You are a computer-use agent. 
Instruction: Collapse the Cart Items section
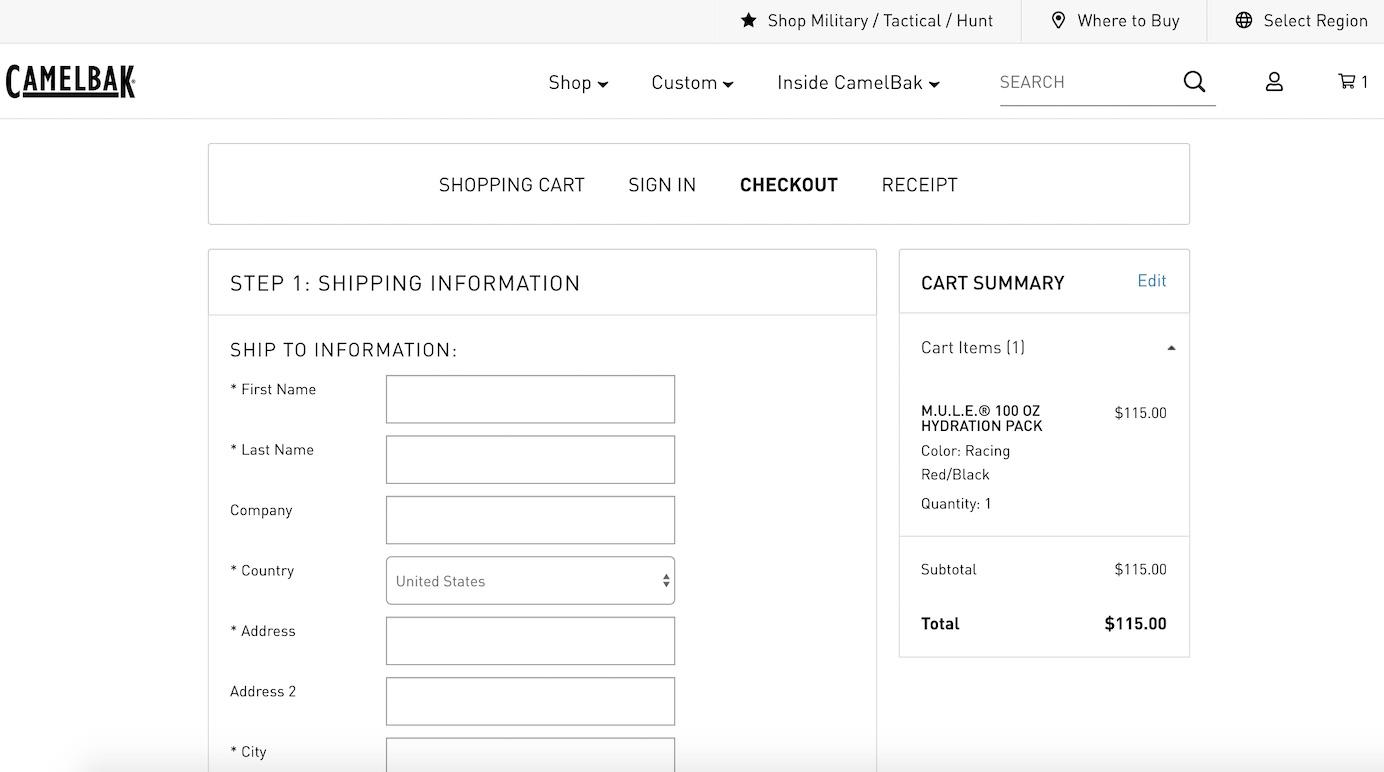[1171, 348]
